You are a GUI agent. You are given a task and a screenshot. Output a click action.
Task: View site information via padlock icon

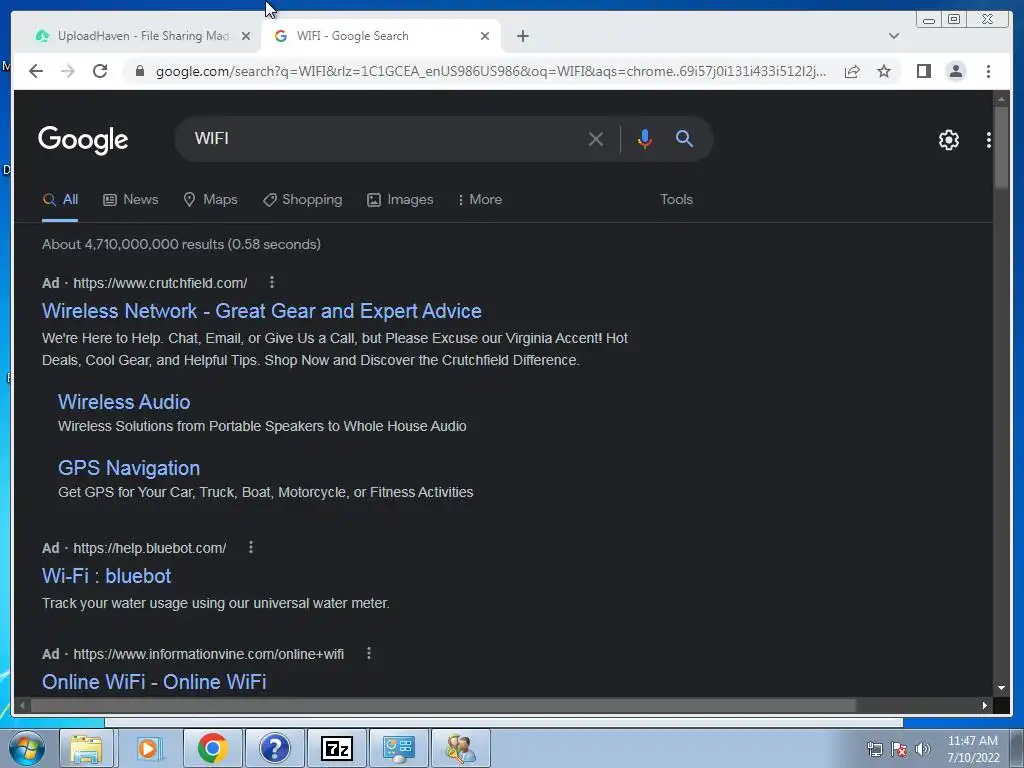click(x=139, y=71)
